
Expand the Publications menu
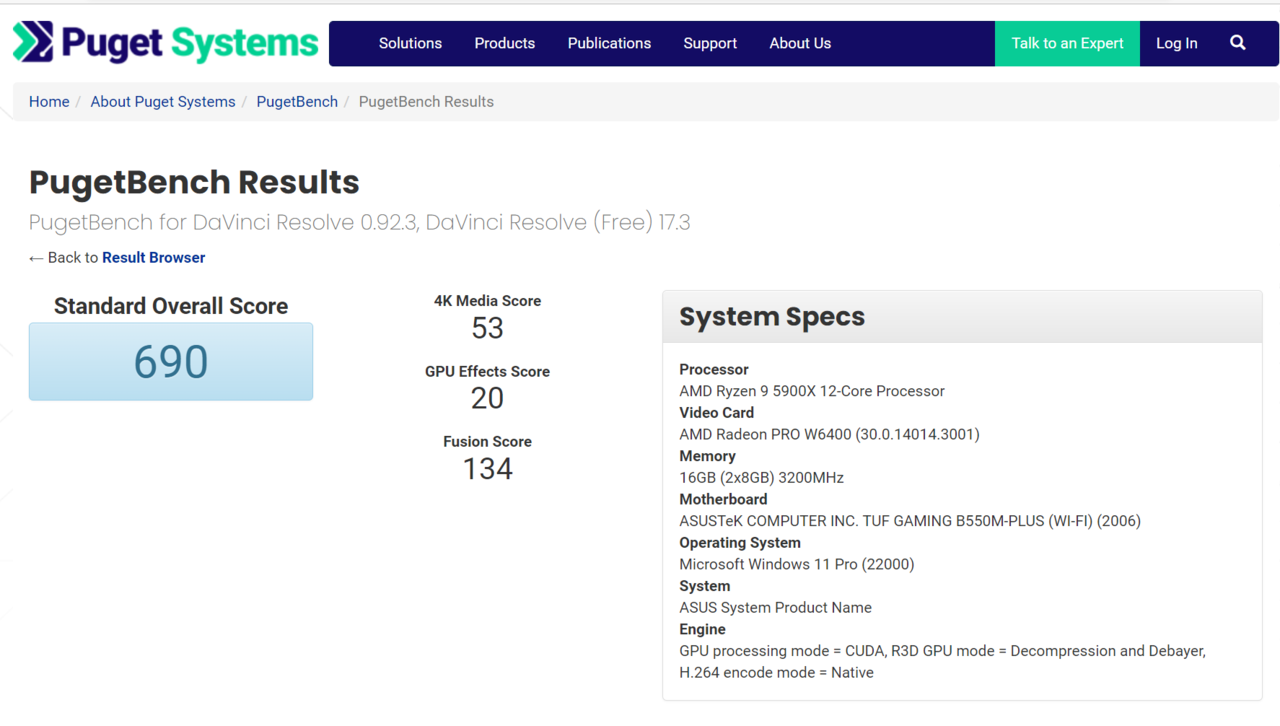tap(609, 43)
